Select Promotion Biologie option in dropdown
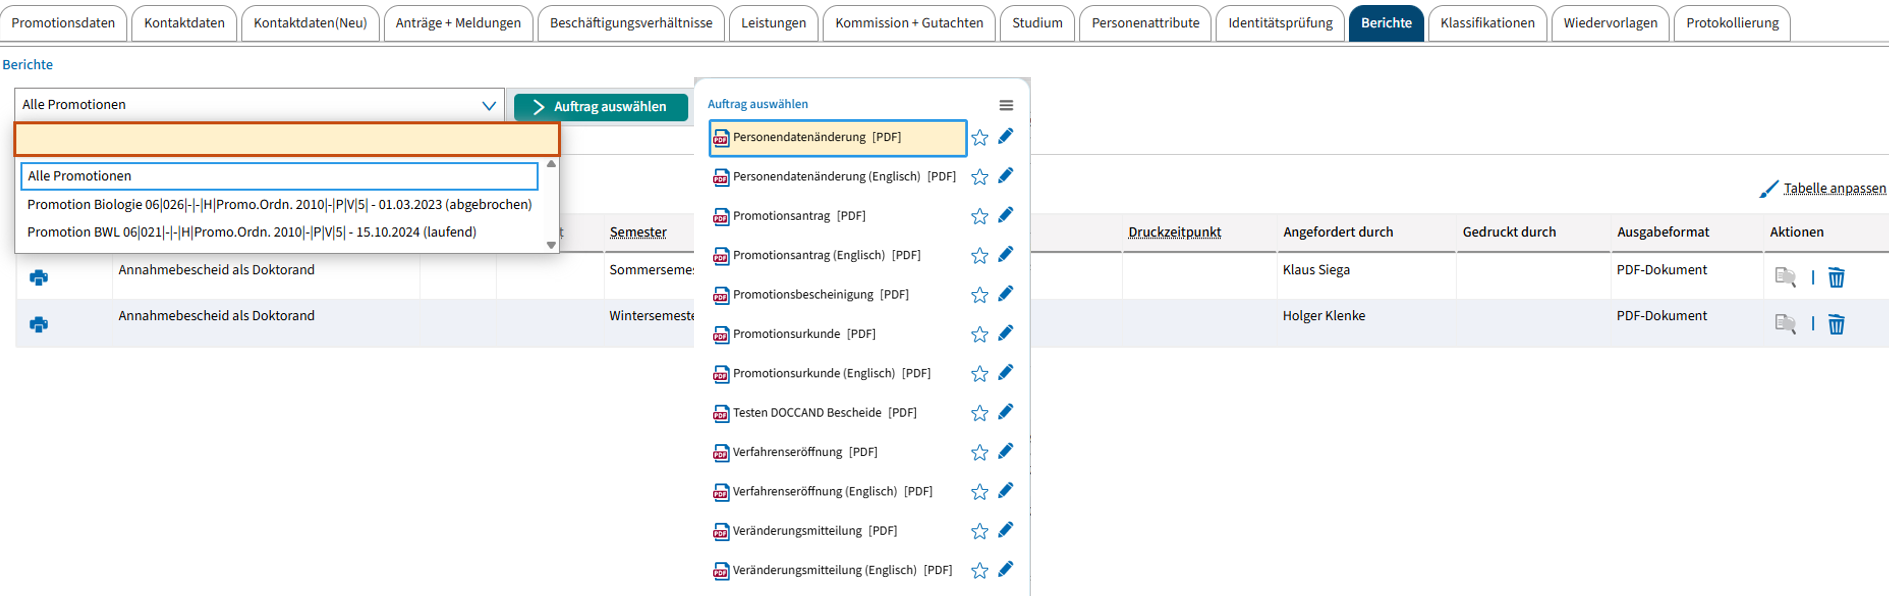The width and height of the screenshot is (1889, 596). 279,204
